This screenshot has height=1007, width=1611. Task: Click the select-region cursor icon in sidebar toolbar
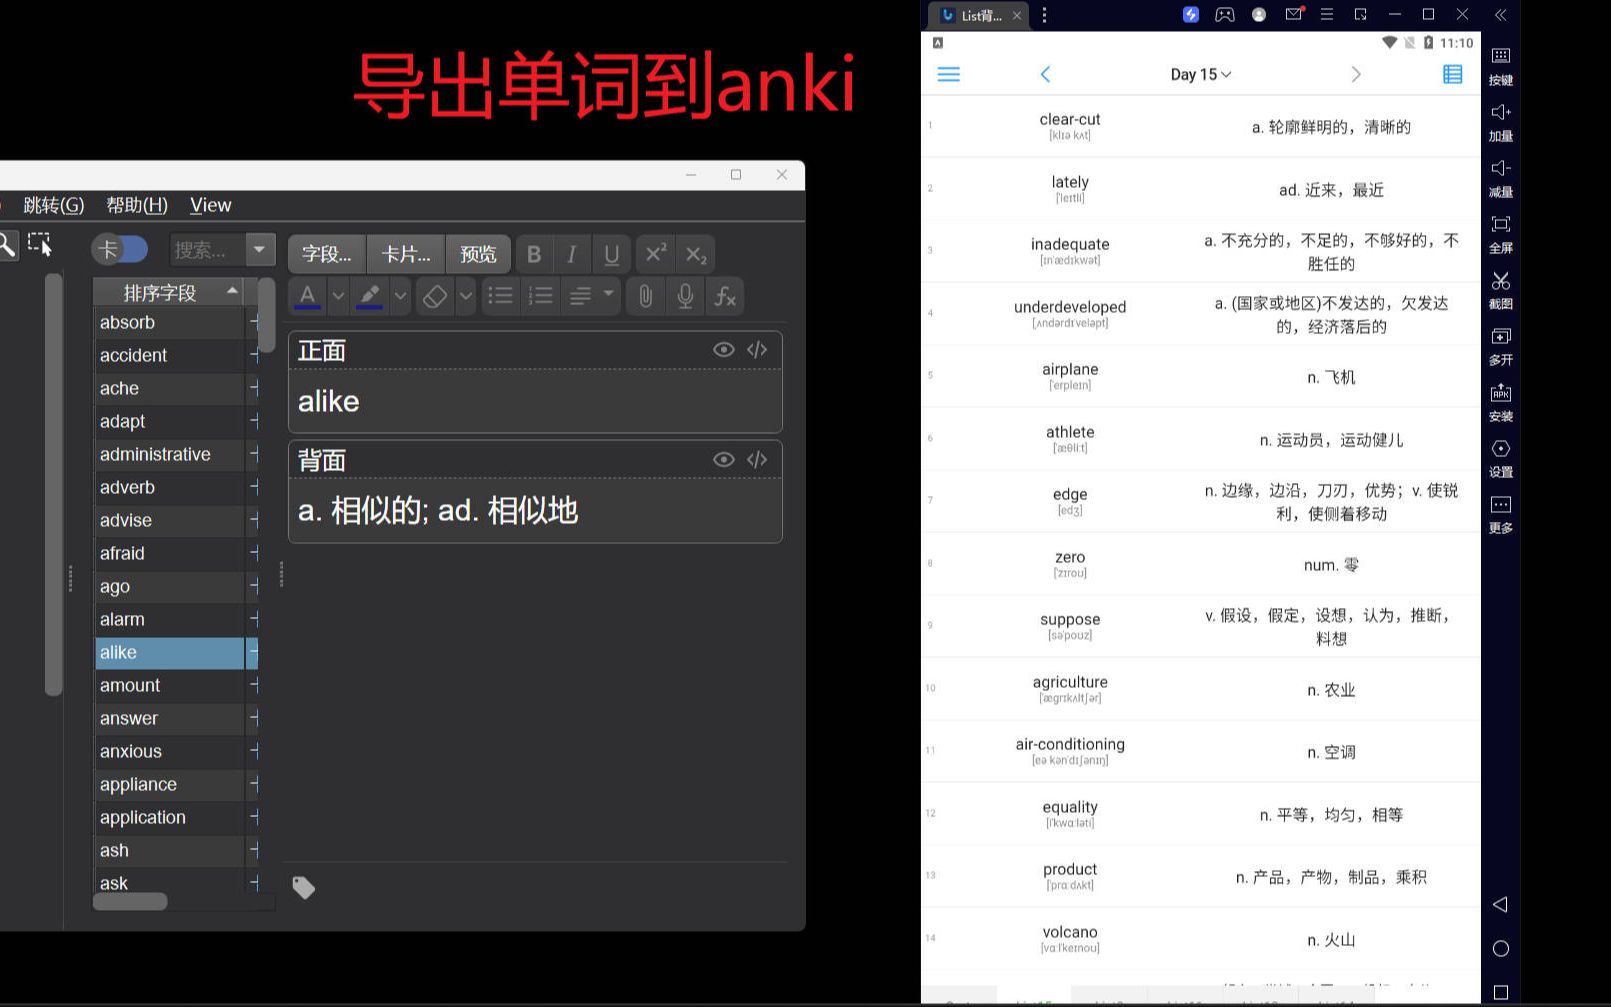tap(40, 244)
